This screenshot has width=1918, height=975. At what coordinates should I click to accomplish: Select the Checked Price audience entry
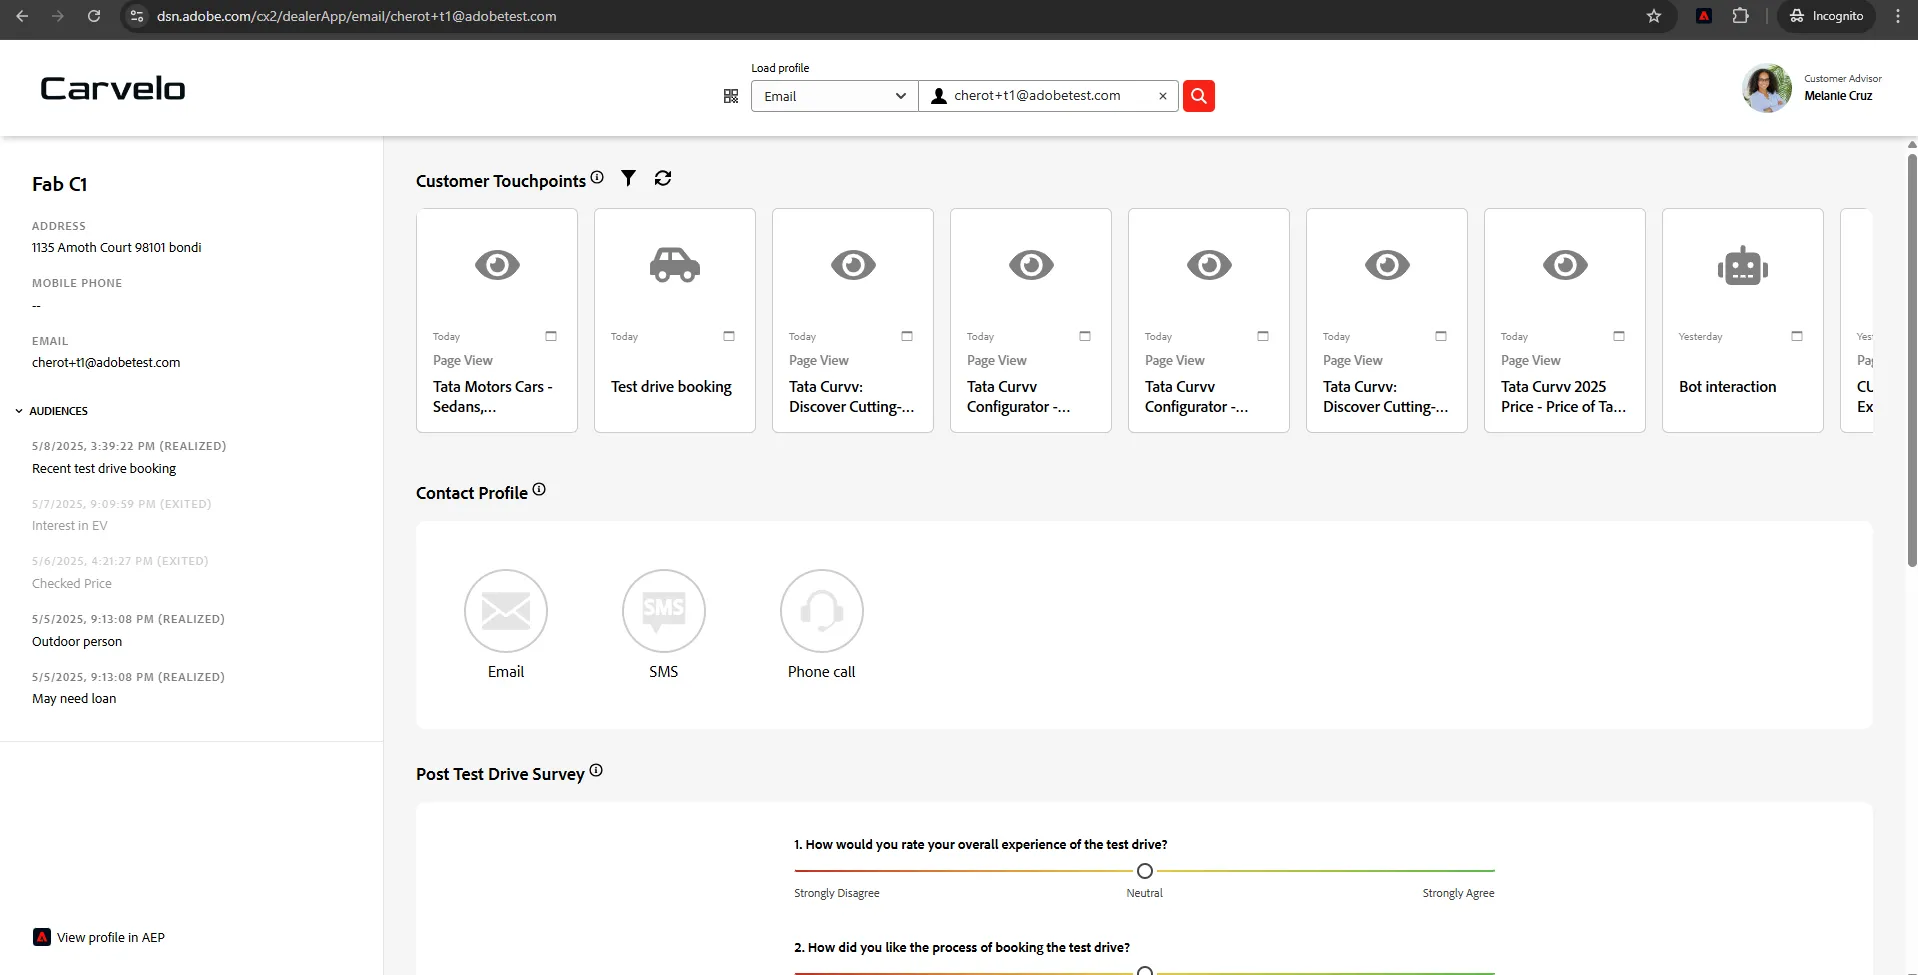click(x=72, y=584)
